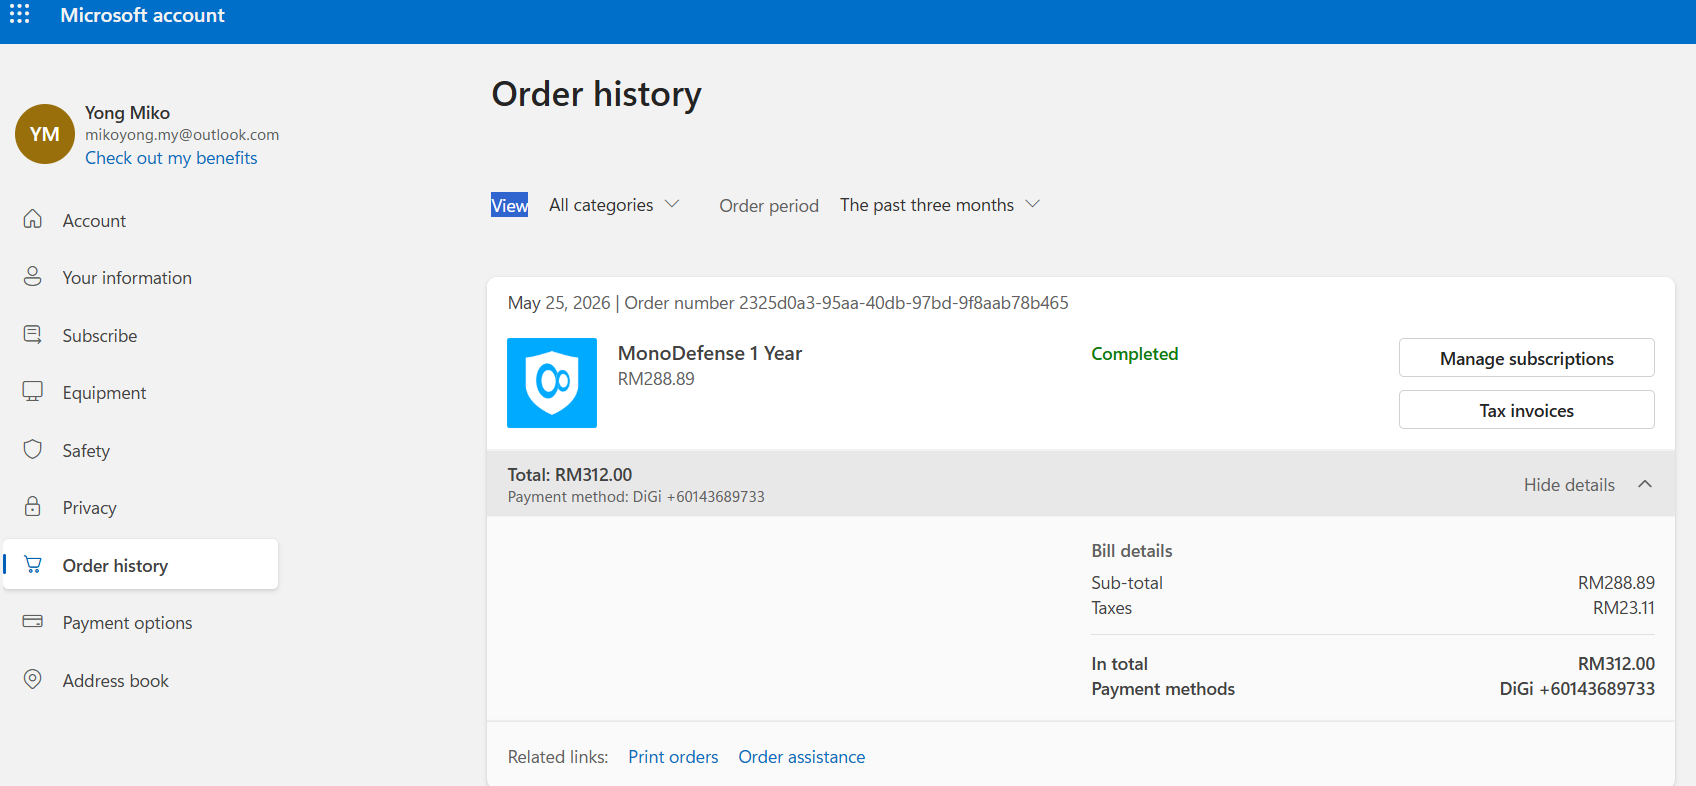Click the Payment method DiGi line
The width and height of the screenshot is (1696, 786).
click(636, 497)
